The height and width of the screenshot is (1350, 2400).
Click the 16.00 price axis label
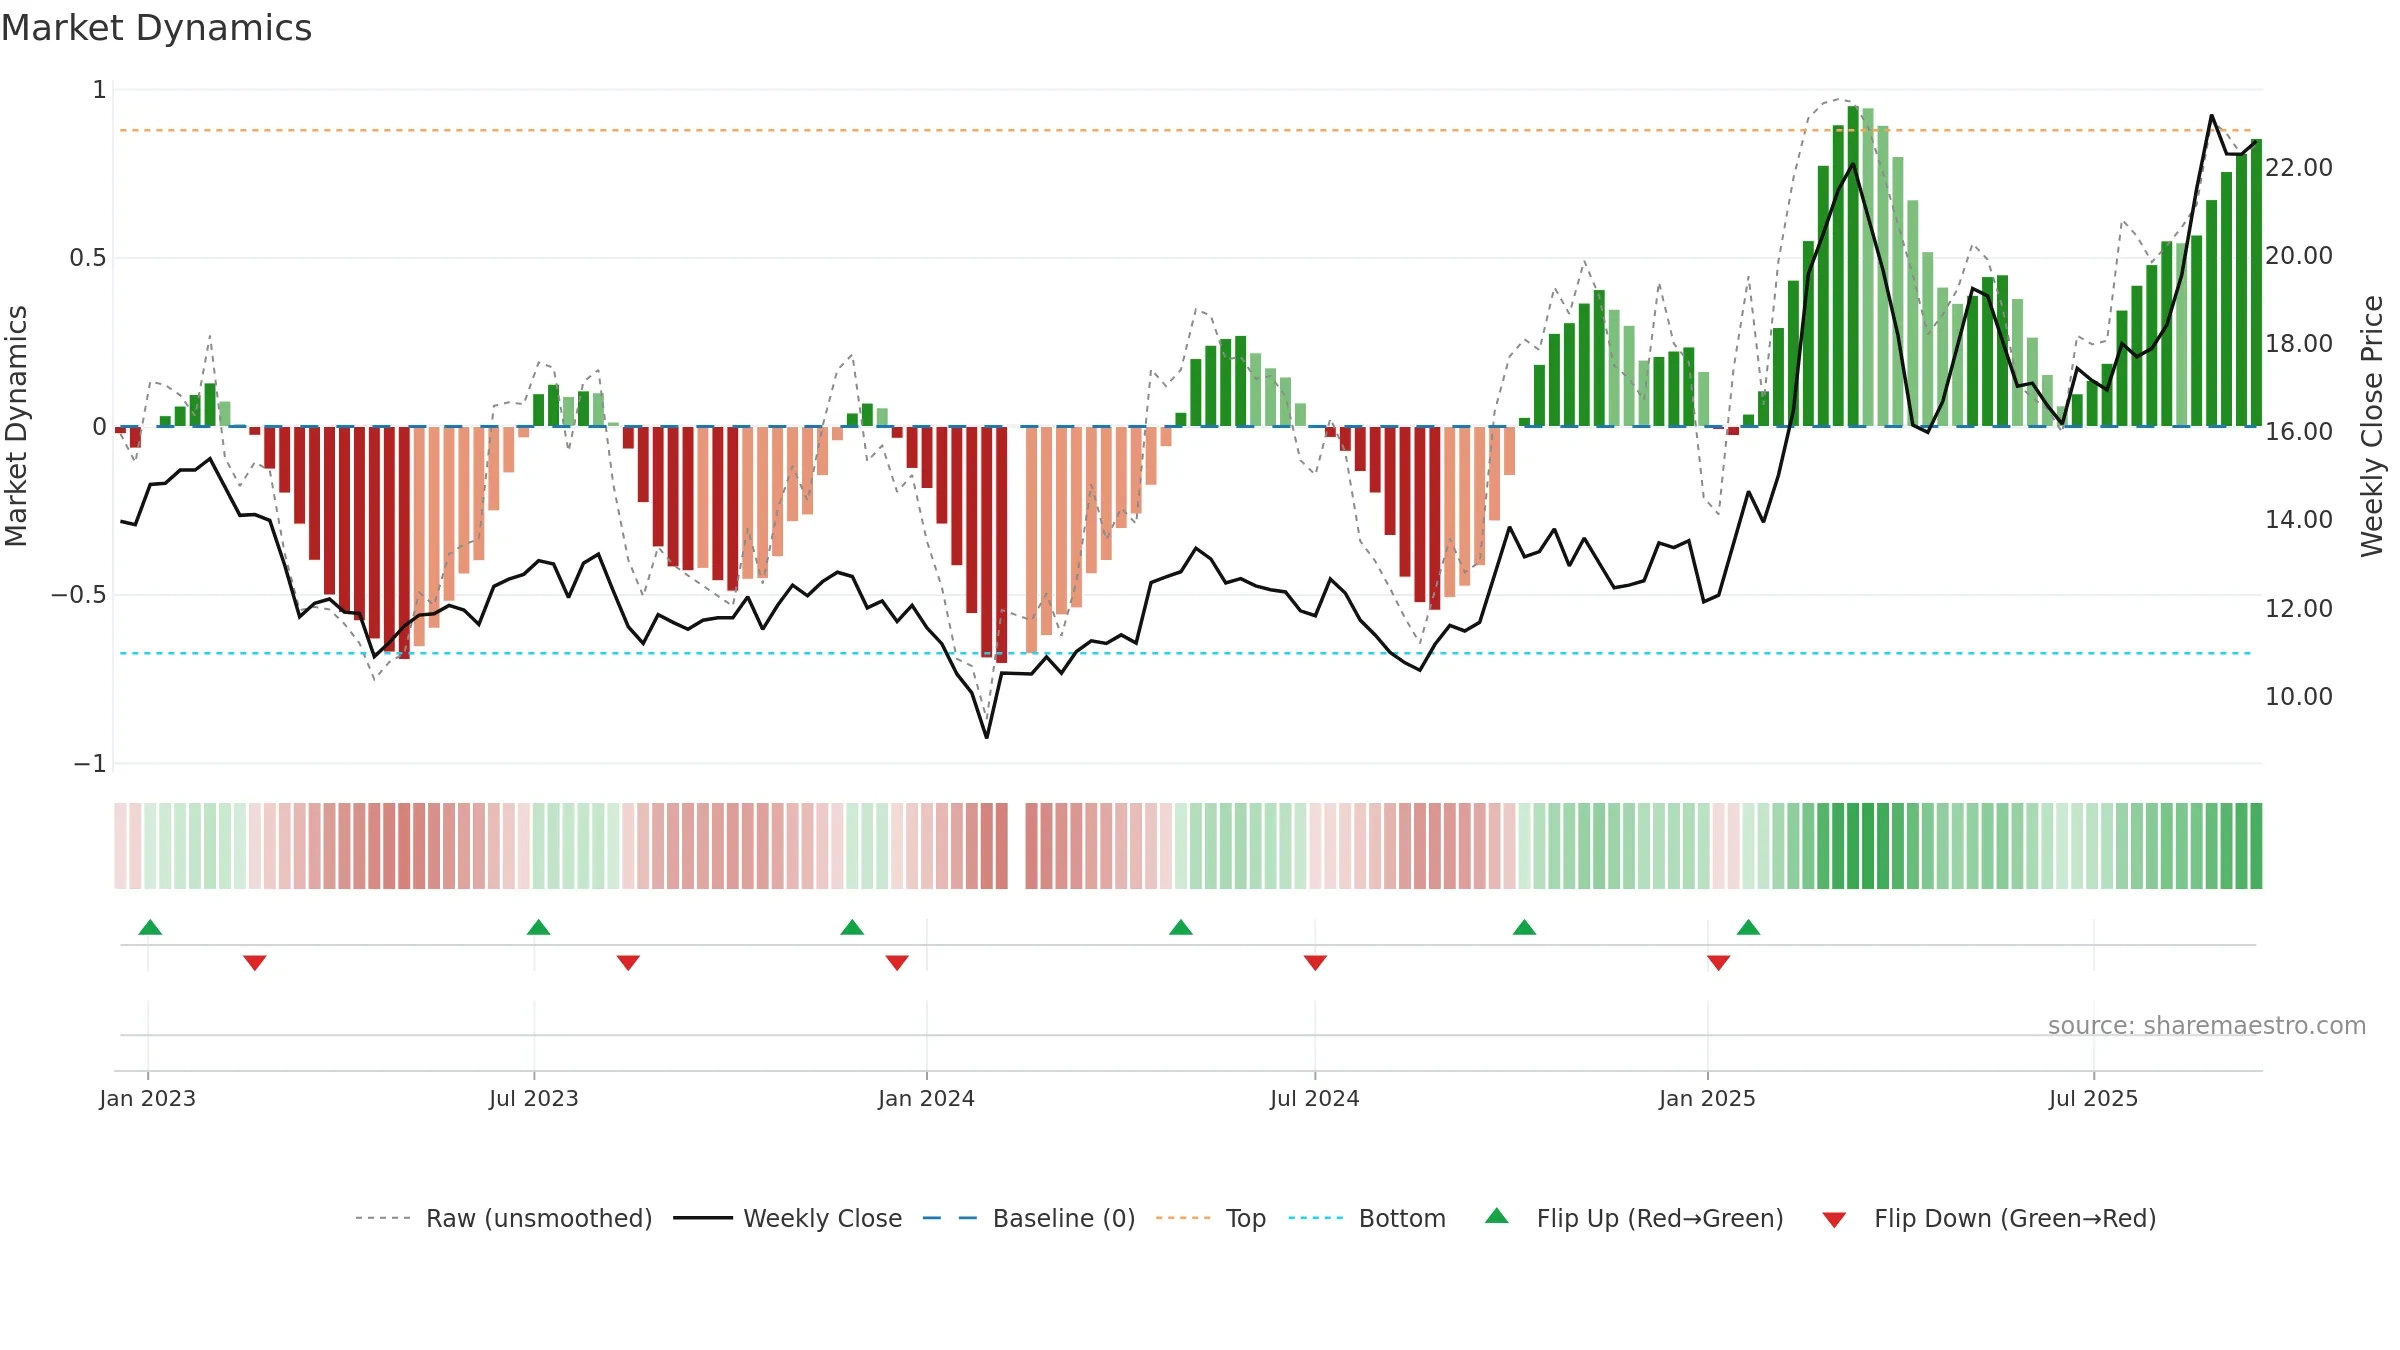(x=2299, y=431)
